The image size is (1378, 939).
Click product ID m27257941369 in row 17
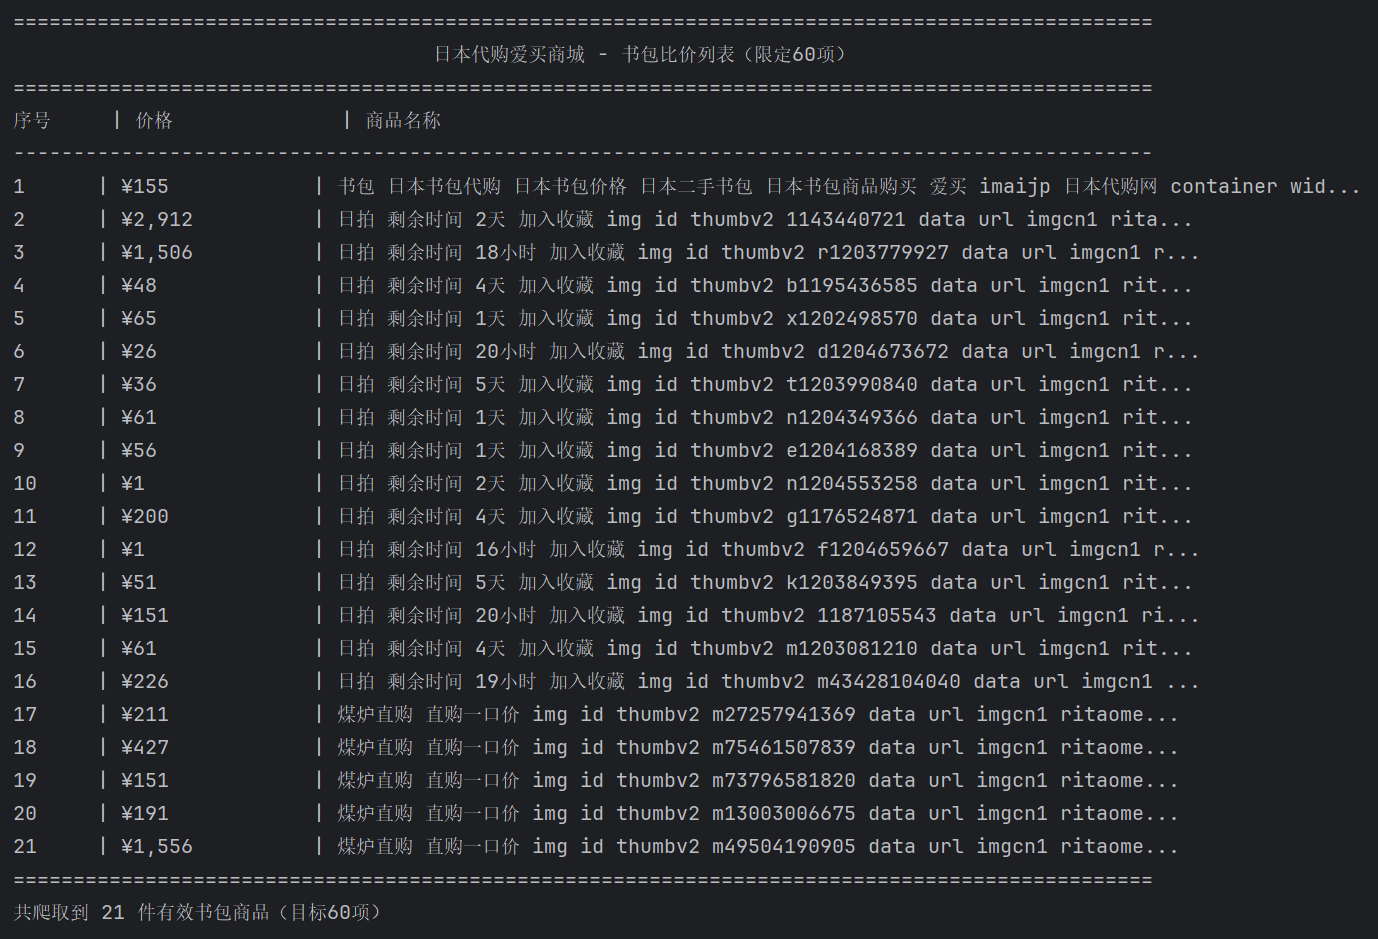[x=784, y=714]
